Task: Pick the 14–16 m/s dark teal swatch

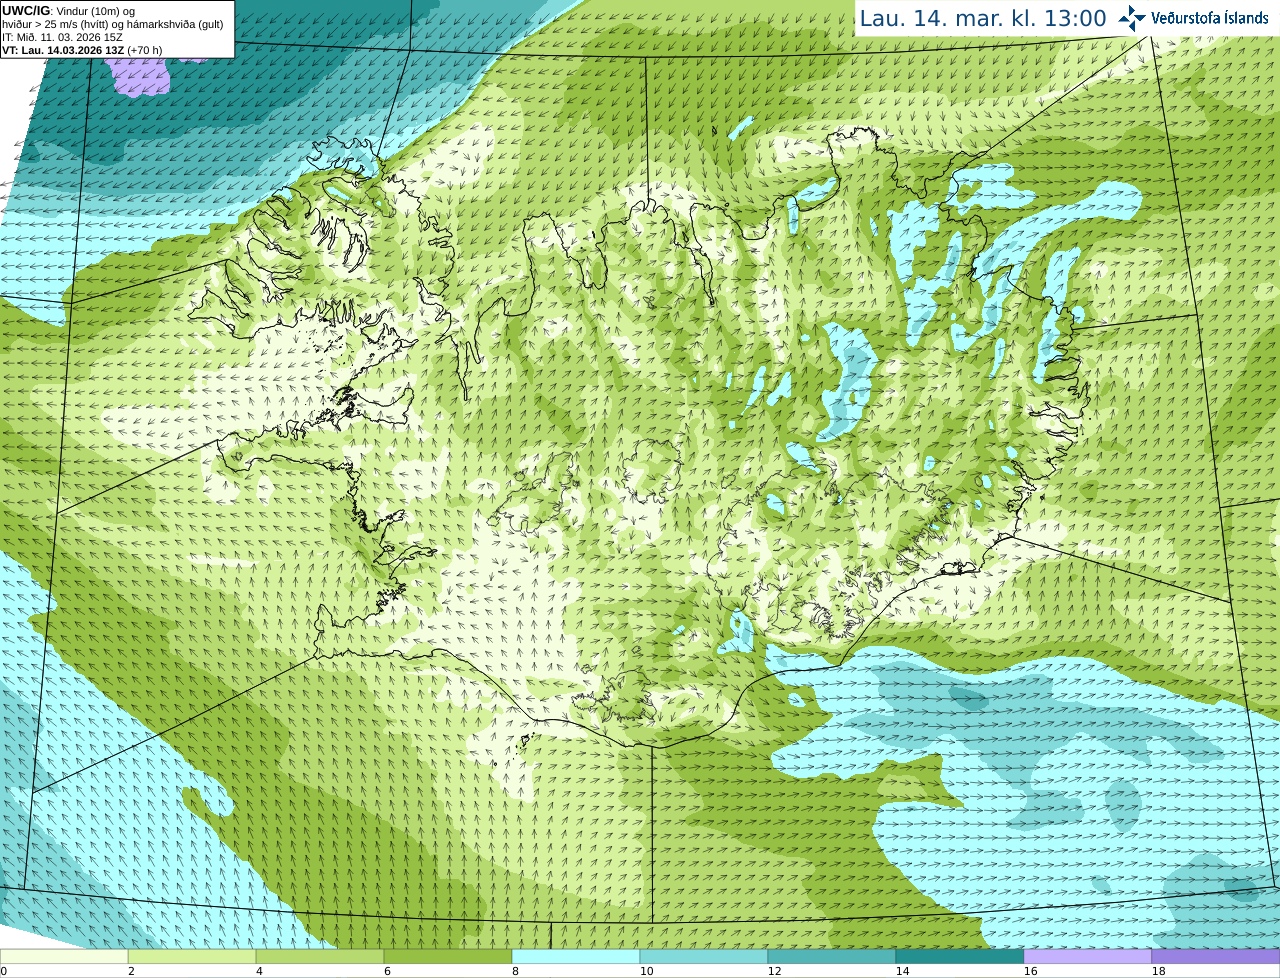Action: tap(960, 957)
